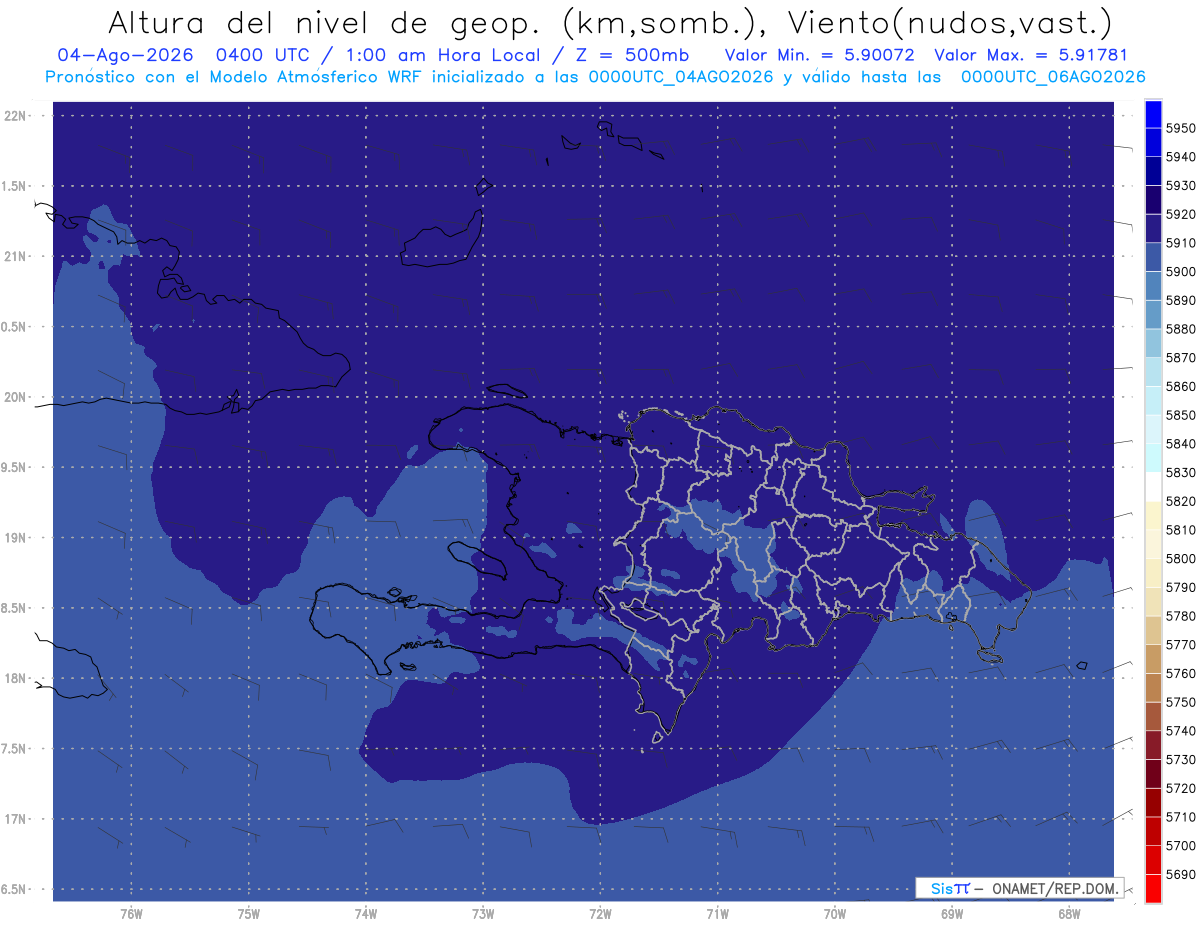1200x927 pixels.
Task: Click the legend swatch between 5770 and 5780
Action: tap(1153, 631)
